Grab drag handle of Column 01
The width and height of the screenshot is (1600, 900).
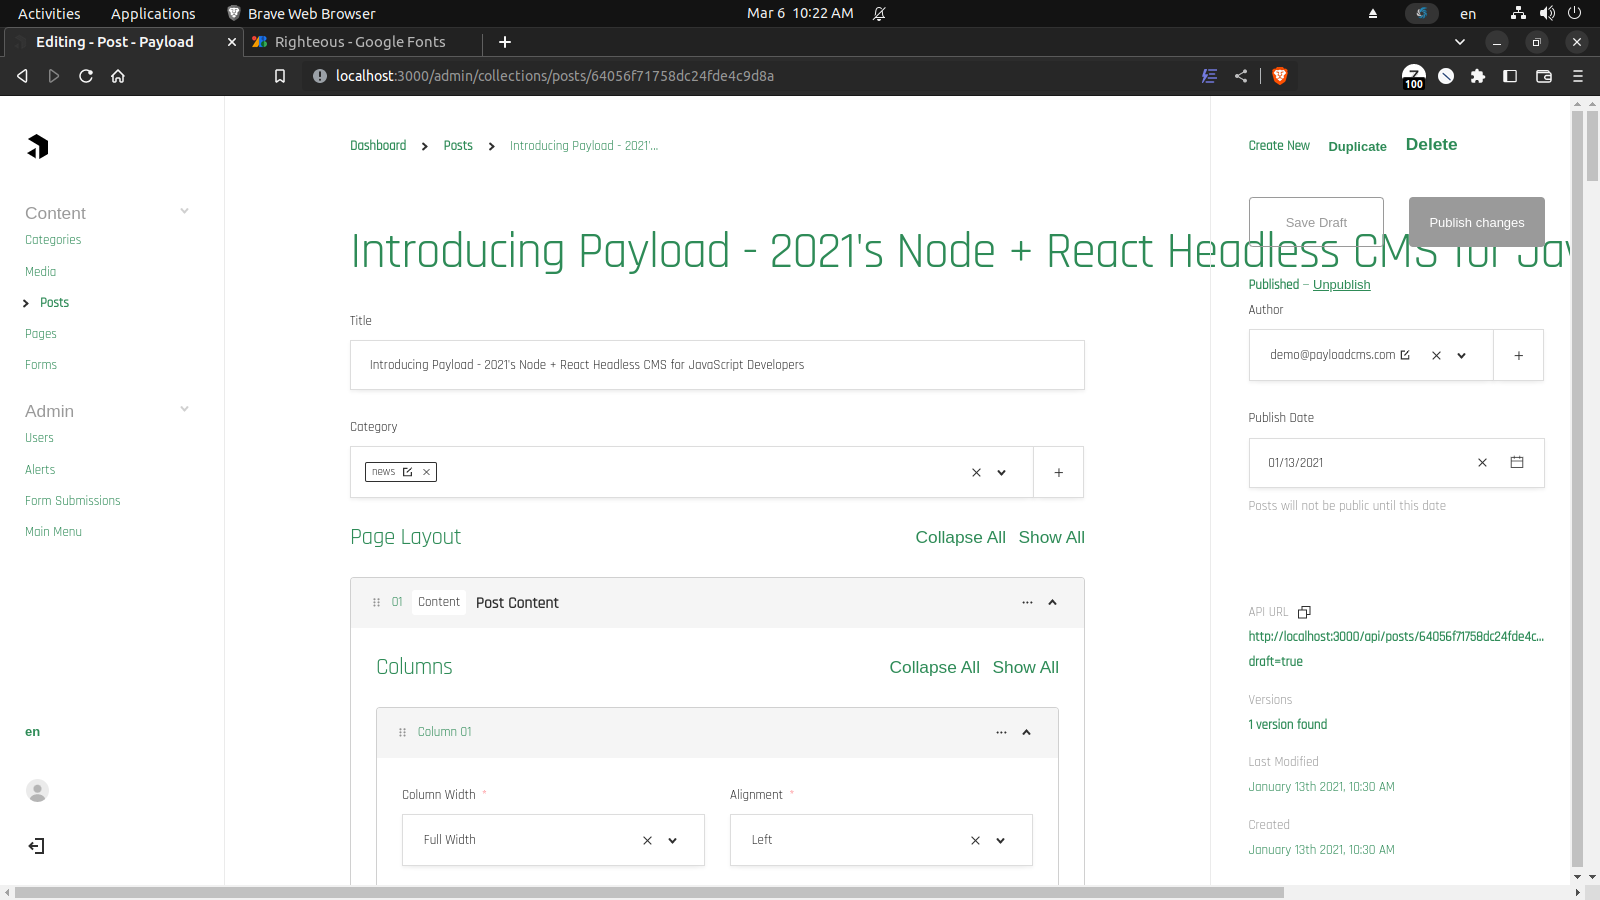point(402,732)
